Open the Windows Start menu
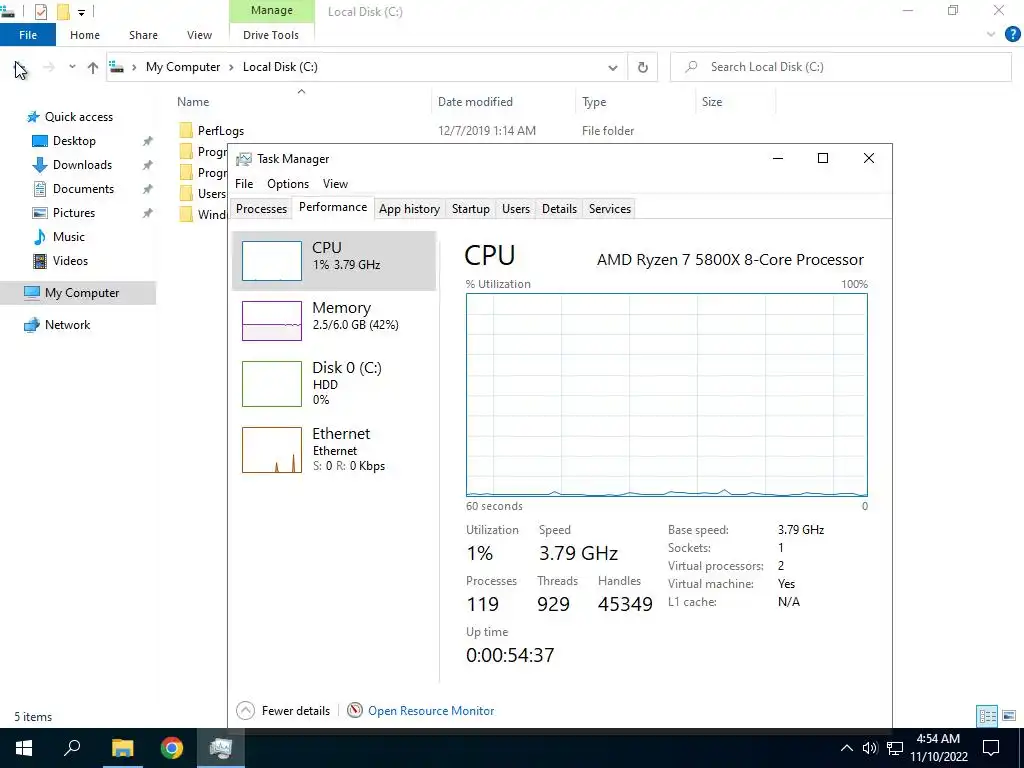The image size is (1024, 768). tap(24, 748)
